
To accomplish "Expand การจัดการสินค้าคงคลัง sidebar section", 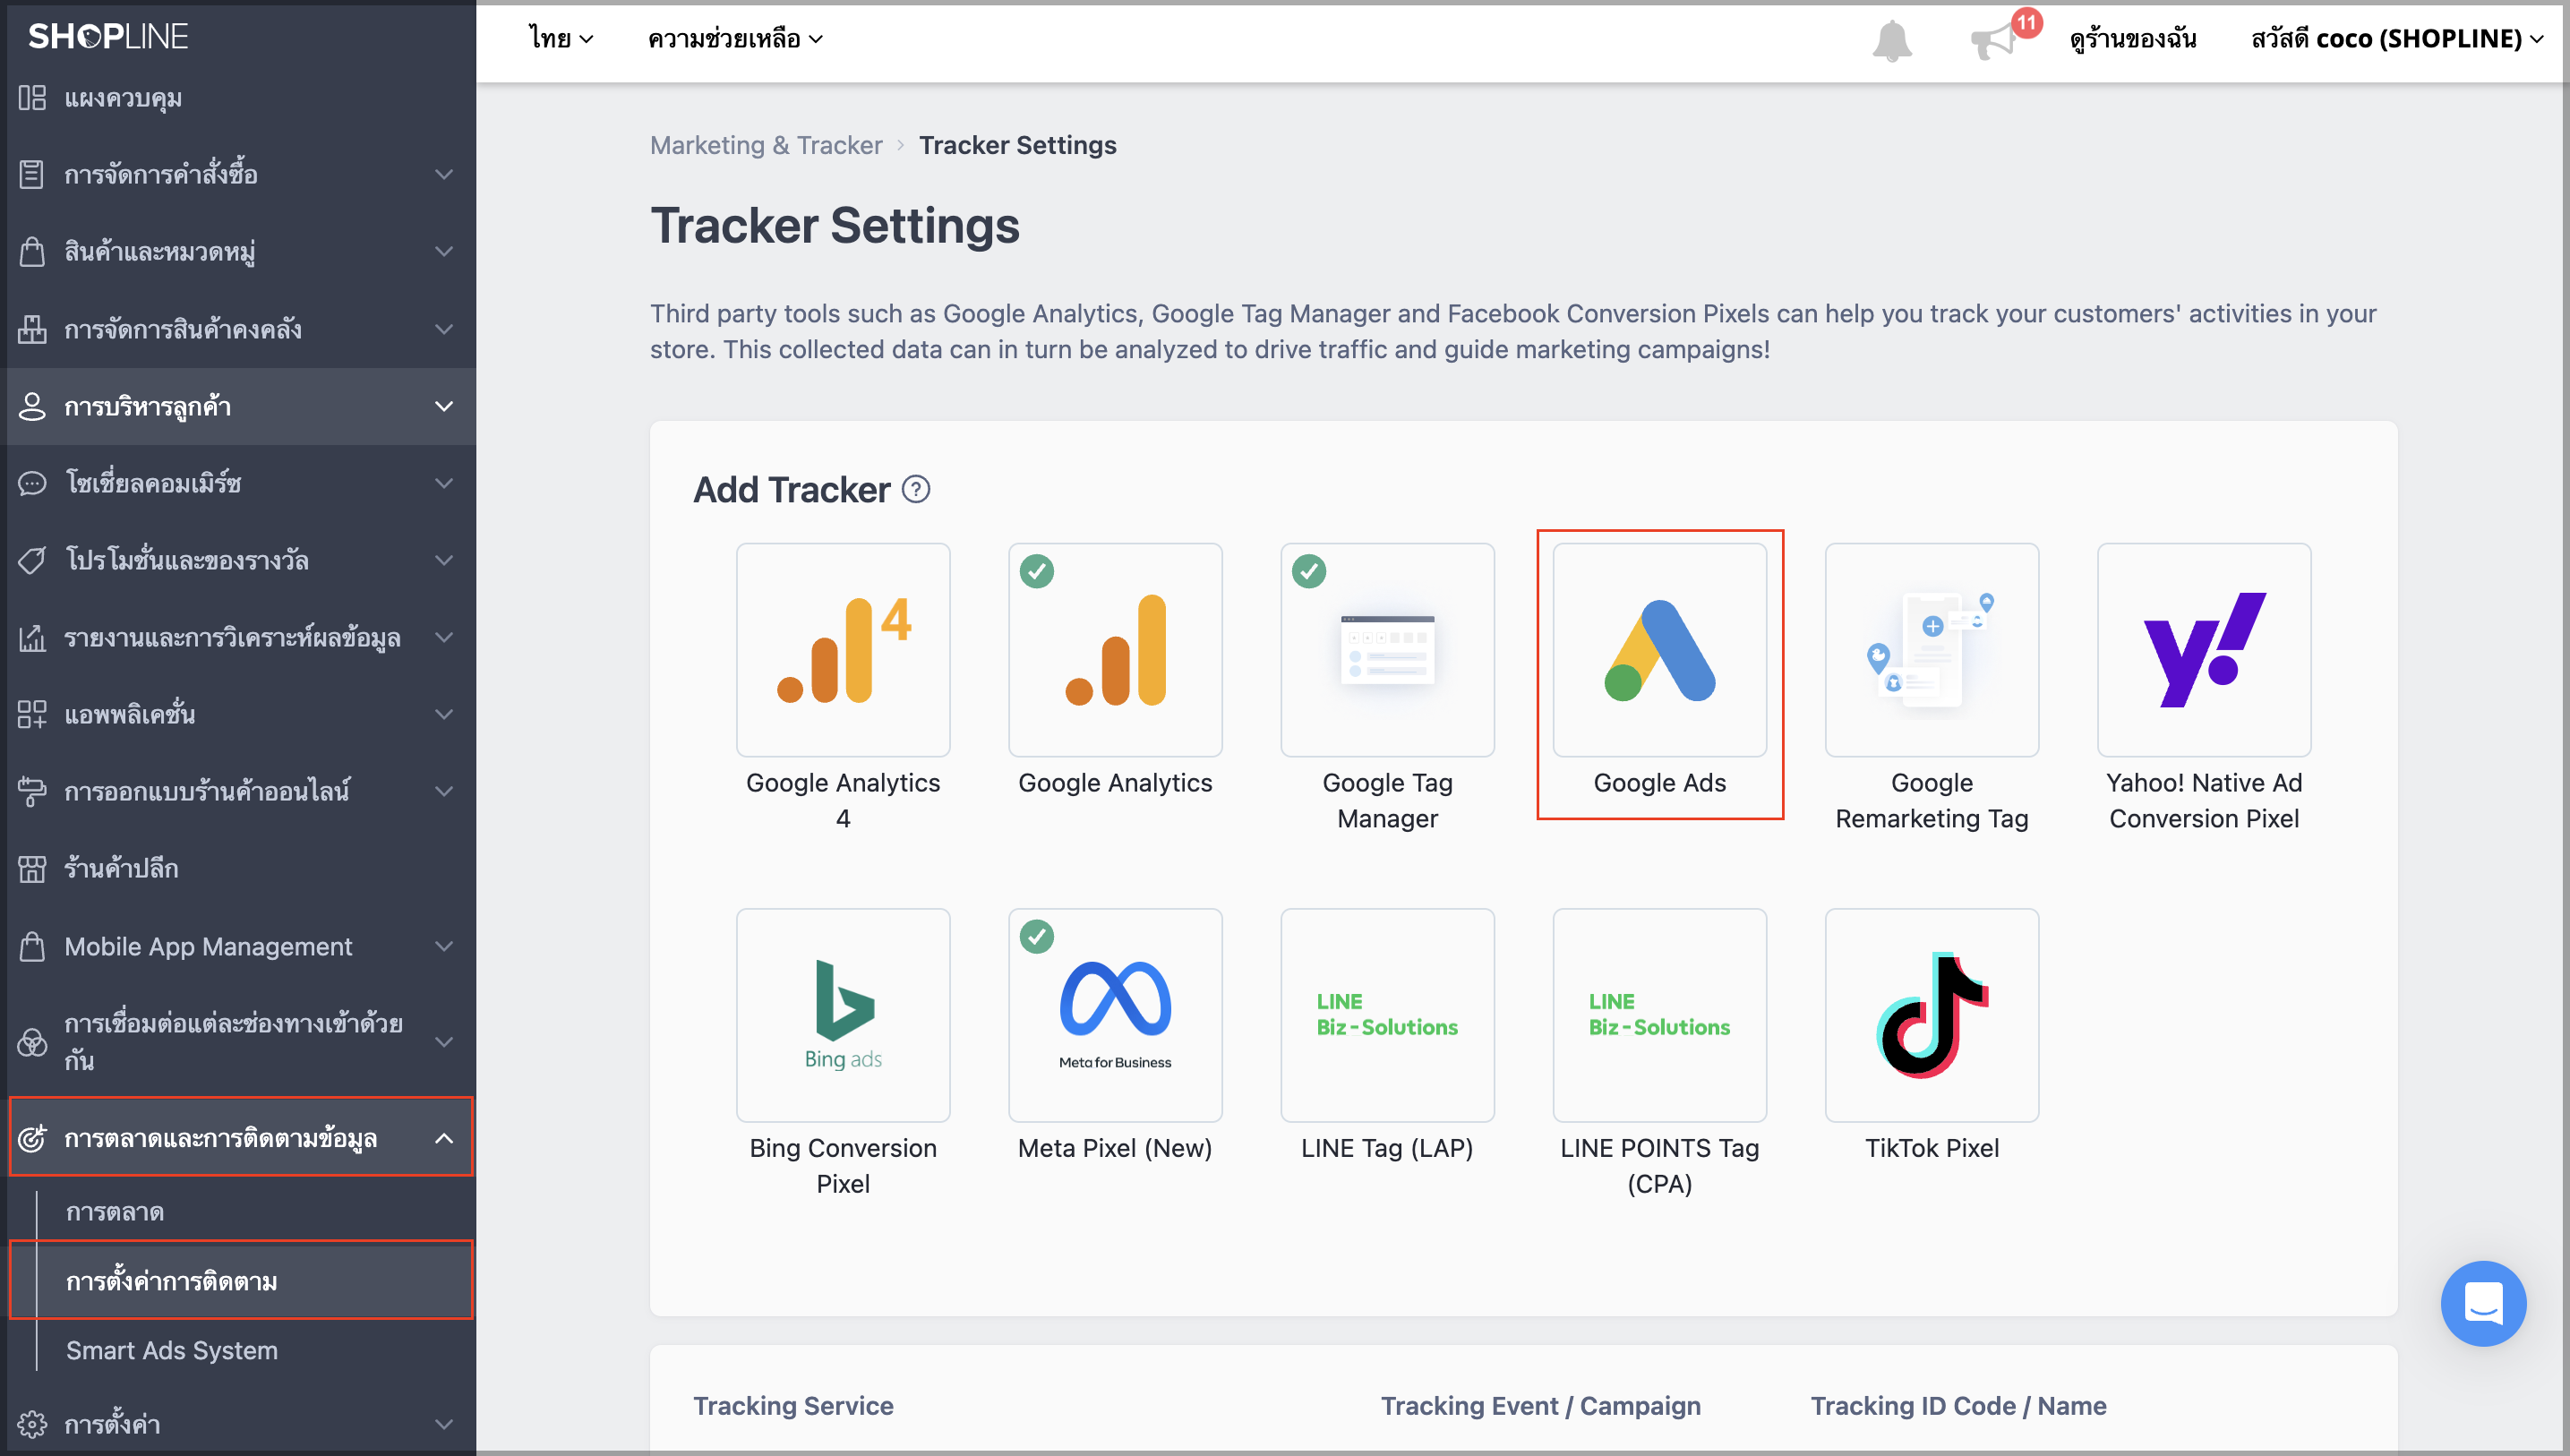I will pos(238,329).
